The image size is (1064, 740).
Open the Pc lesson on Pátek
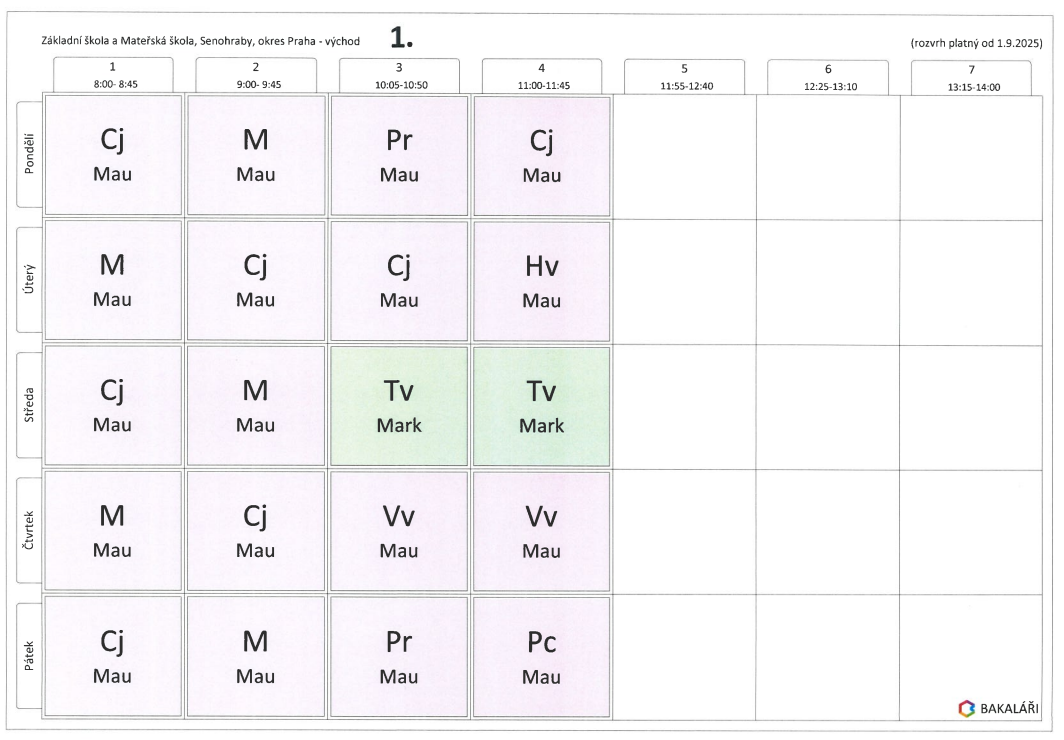coord(541,656)
